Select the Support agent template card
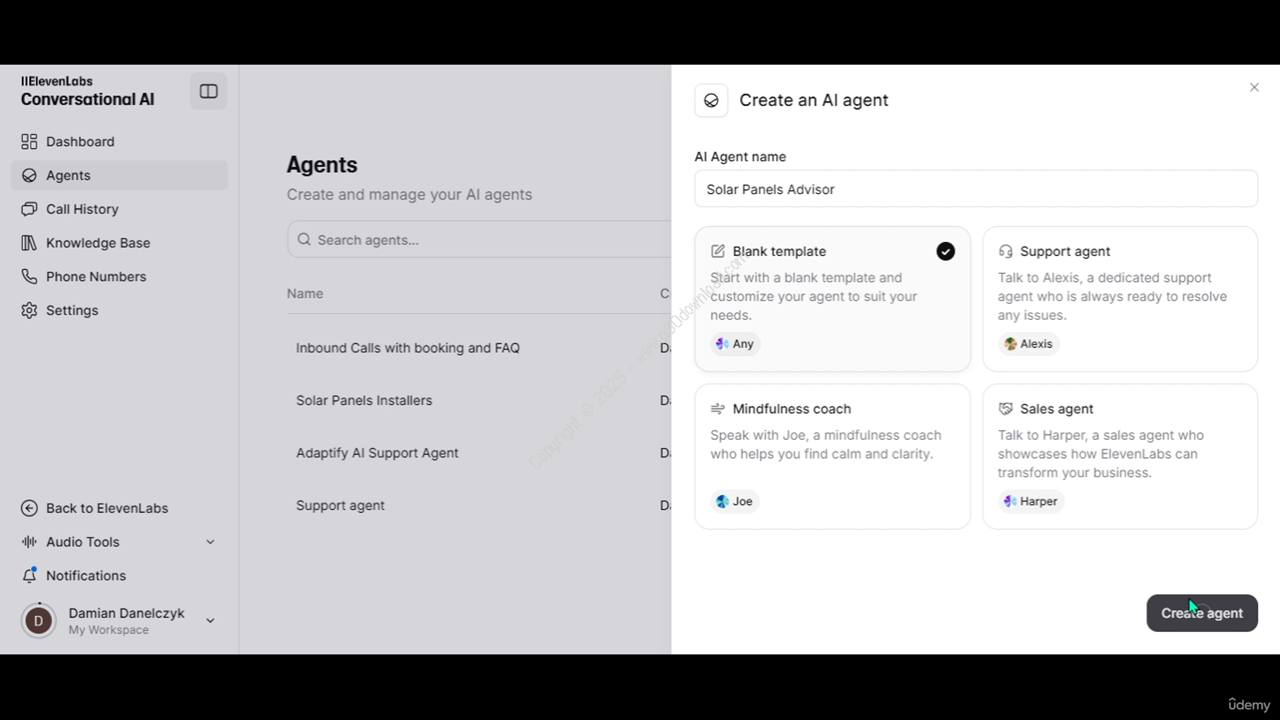The height and width of the screenshot is (720, 1280). (1120, 299)
